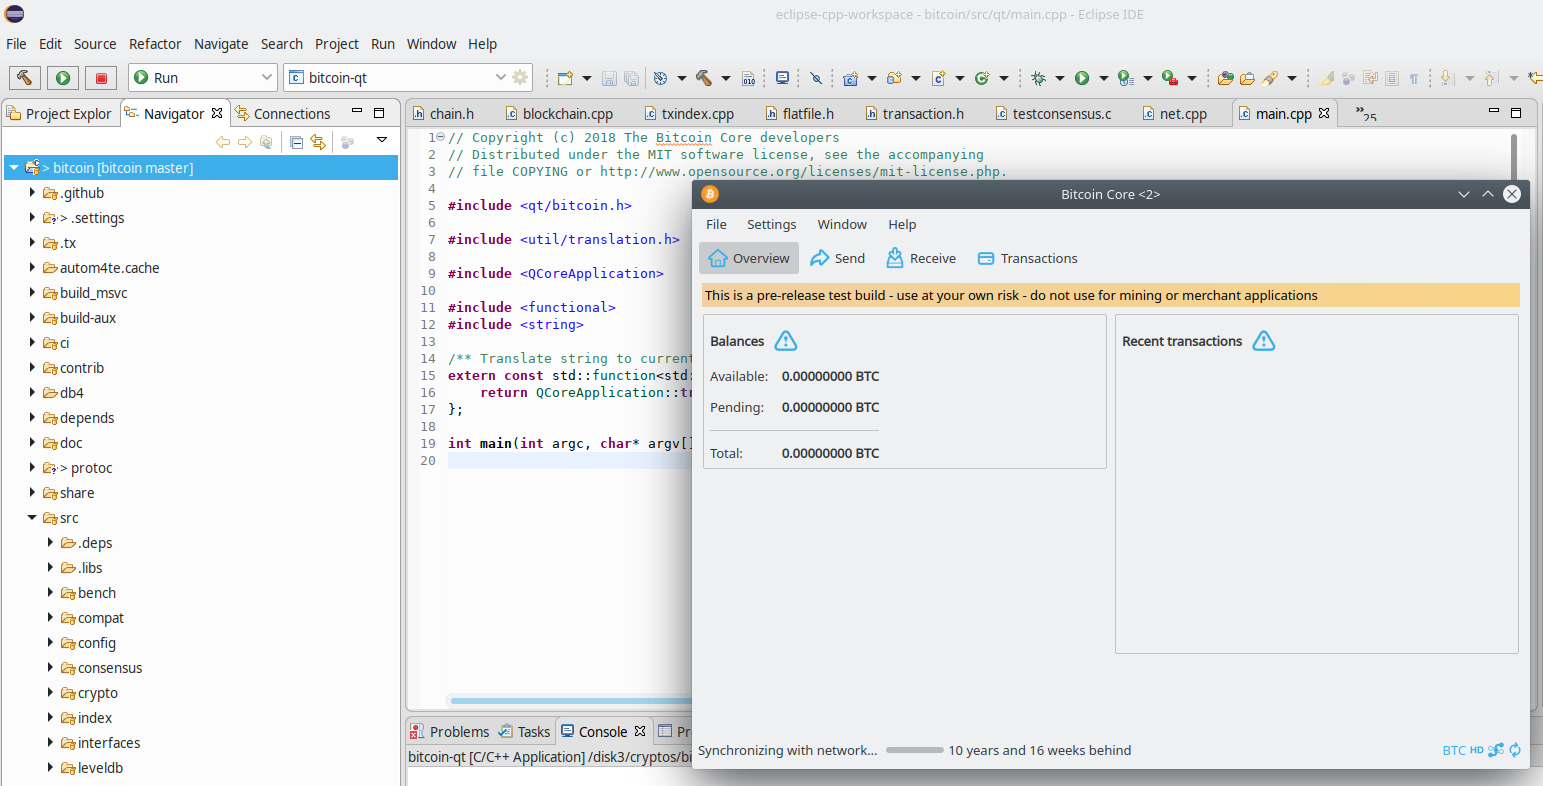Click Balances out-of-sync warning icon
The height and width of the screenshot is (786, 1543).
[x=786, y=341]
